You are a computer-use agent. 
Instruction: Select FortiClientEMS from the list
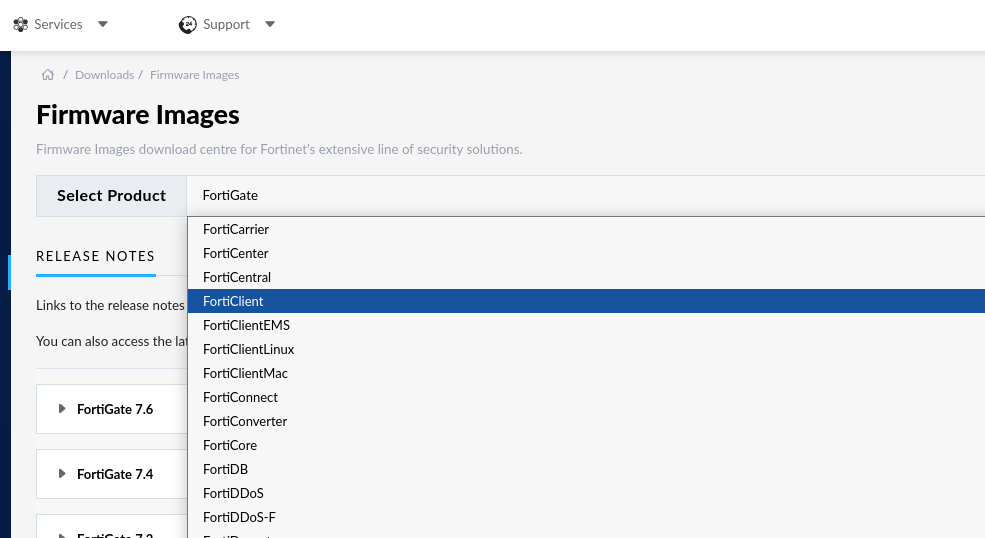246,325
